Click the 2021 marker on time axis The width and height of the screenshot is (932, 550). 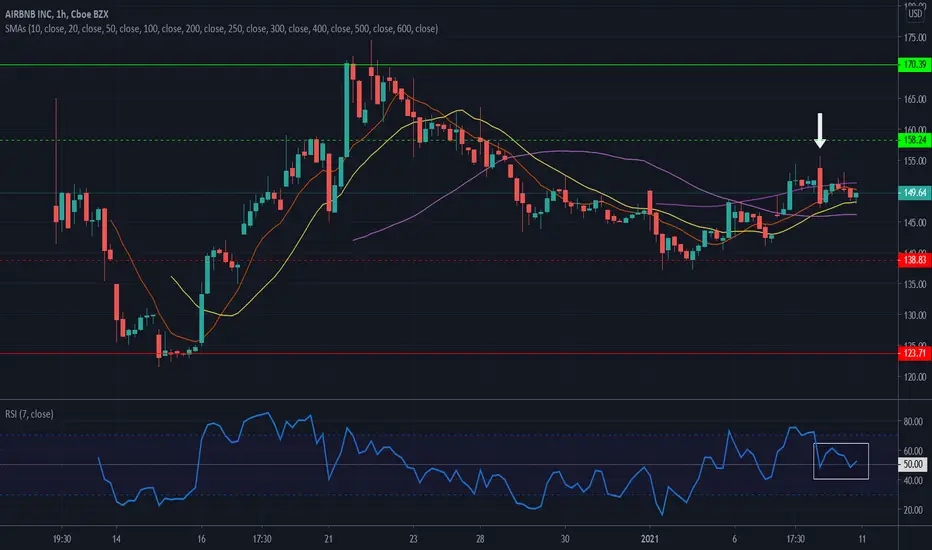coord(650,539)
